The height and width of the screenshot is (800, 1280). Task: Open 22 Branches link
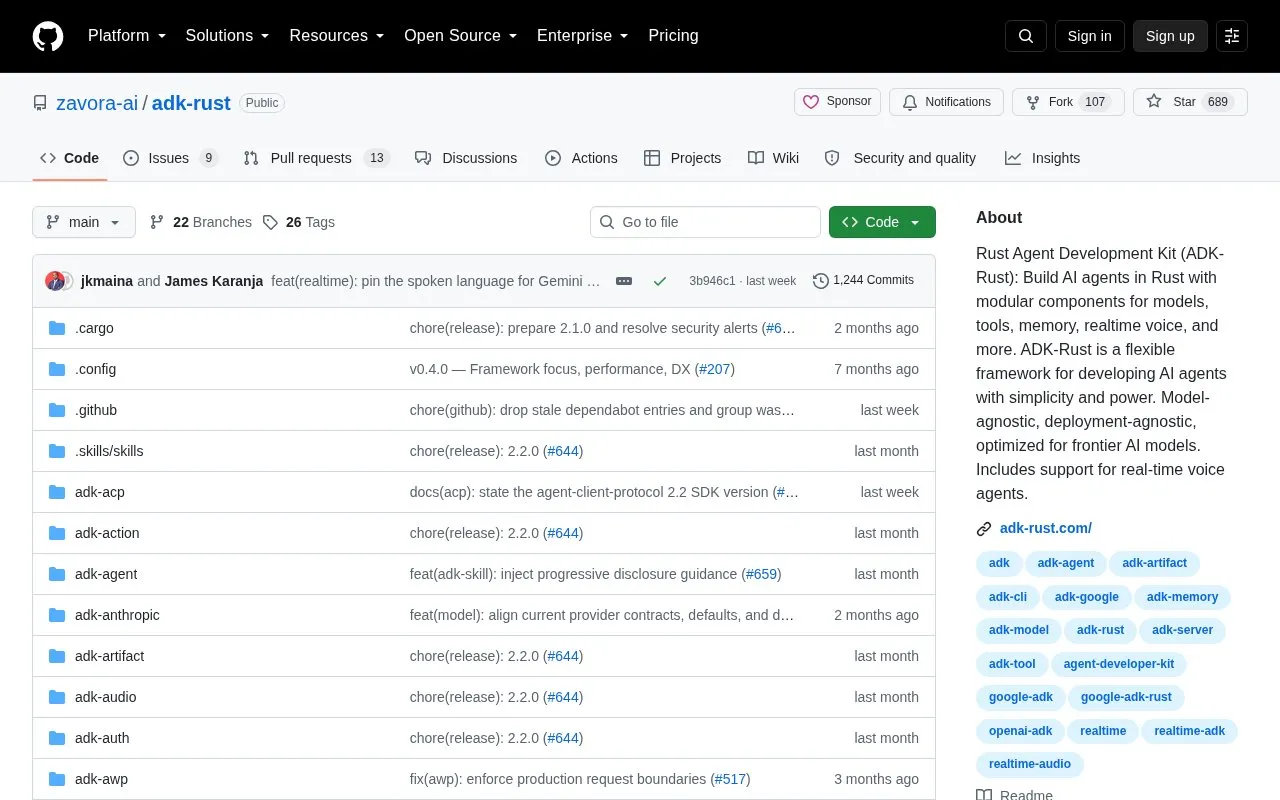[x=201, y=222]
